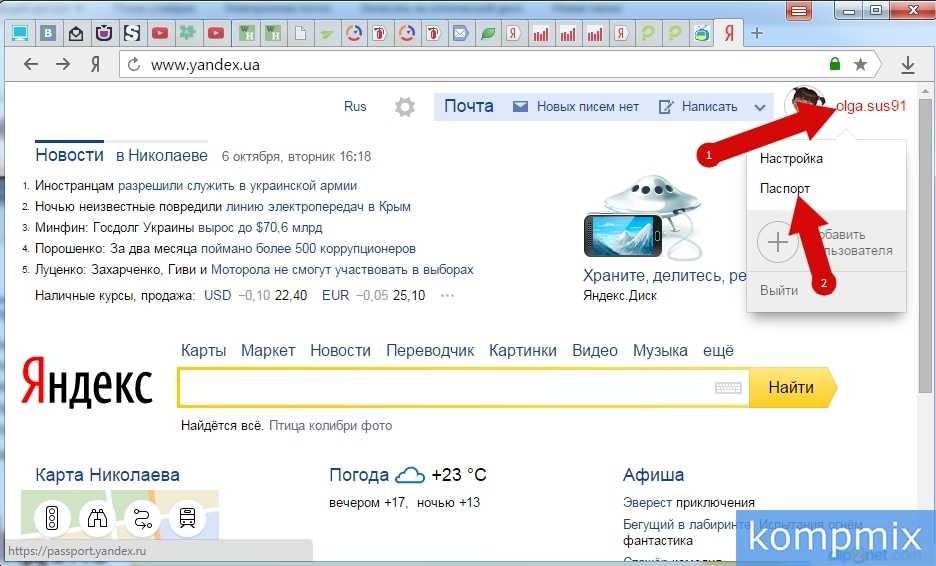
Task: Click the Яндекс logo
Action: click(87, 383)
